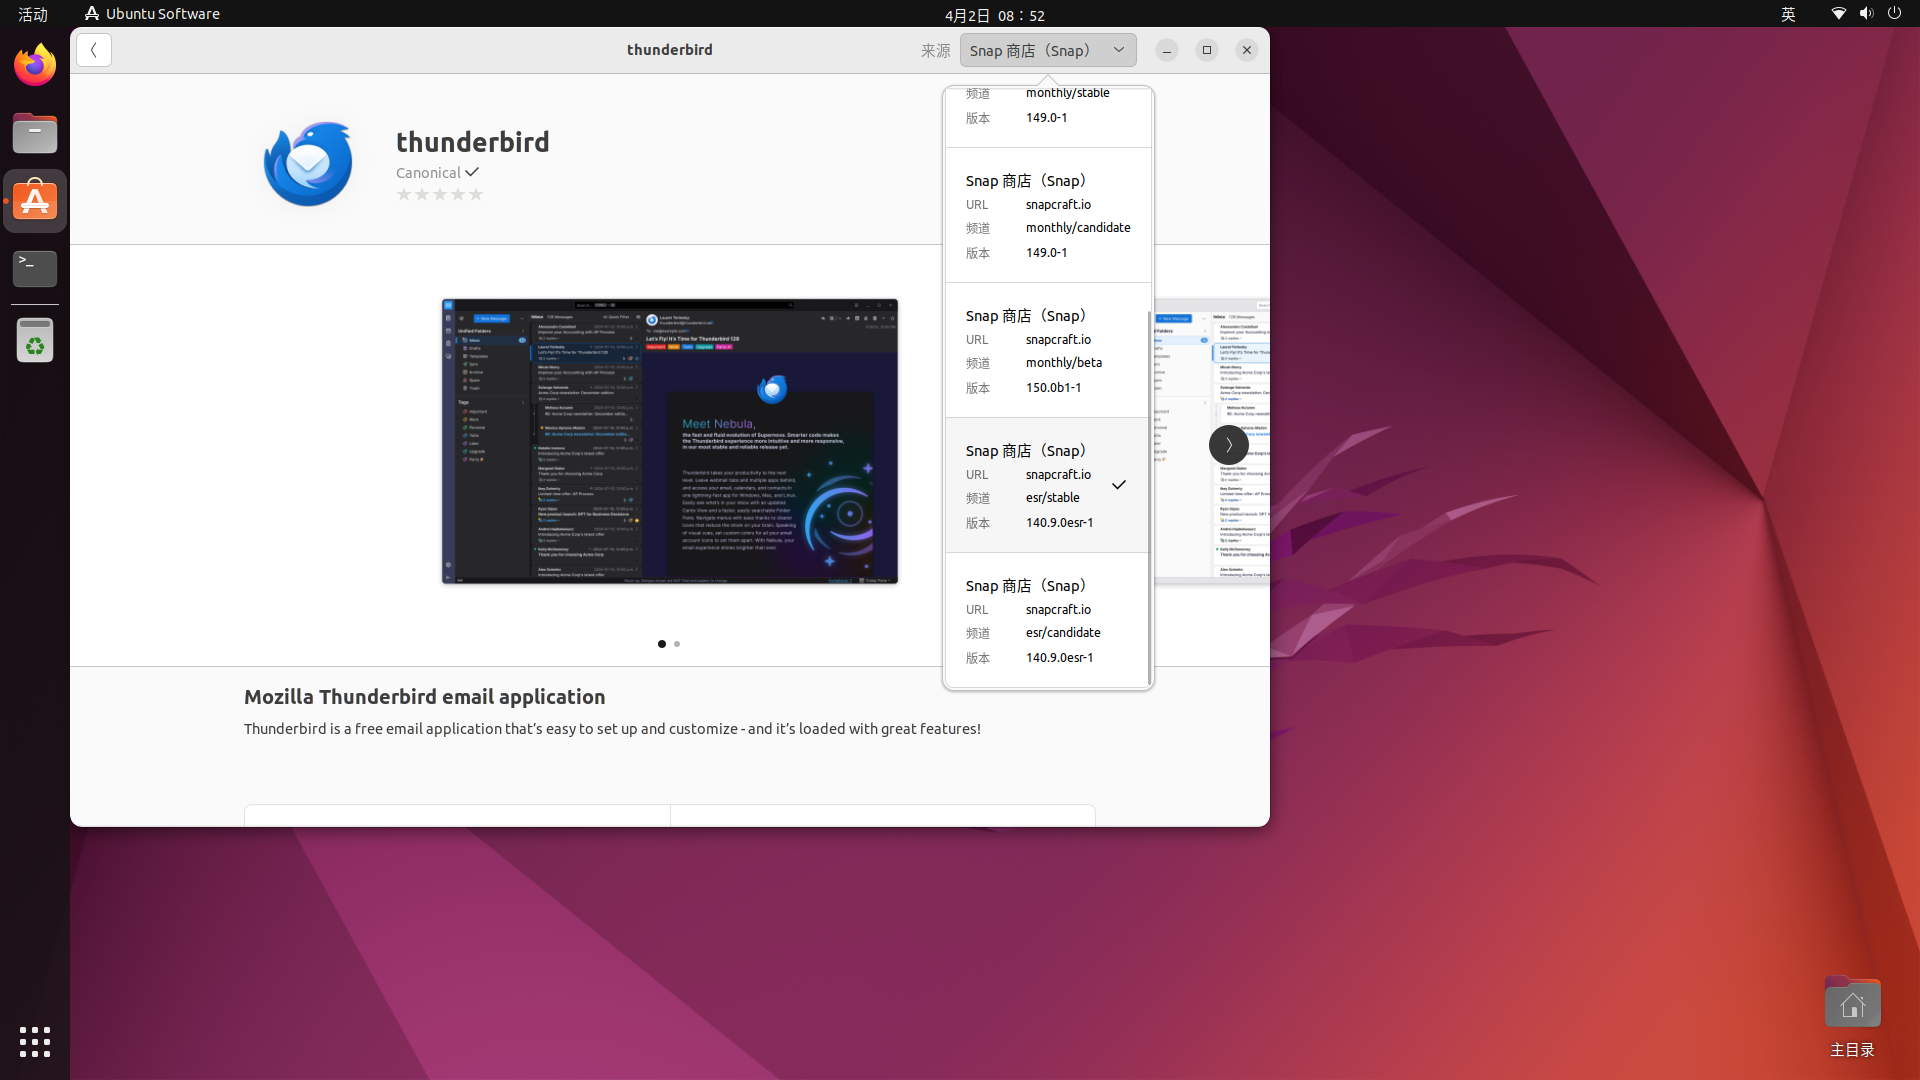Click the back arrow button
Screen dimensions: 1920x1080
click(x=94, y=50)
